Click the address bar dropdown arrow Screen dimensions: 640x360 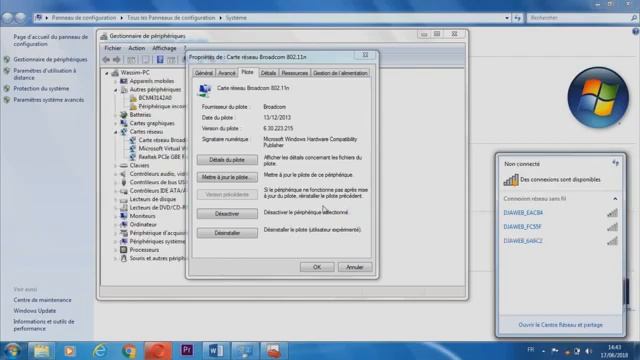(507, 18)
